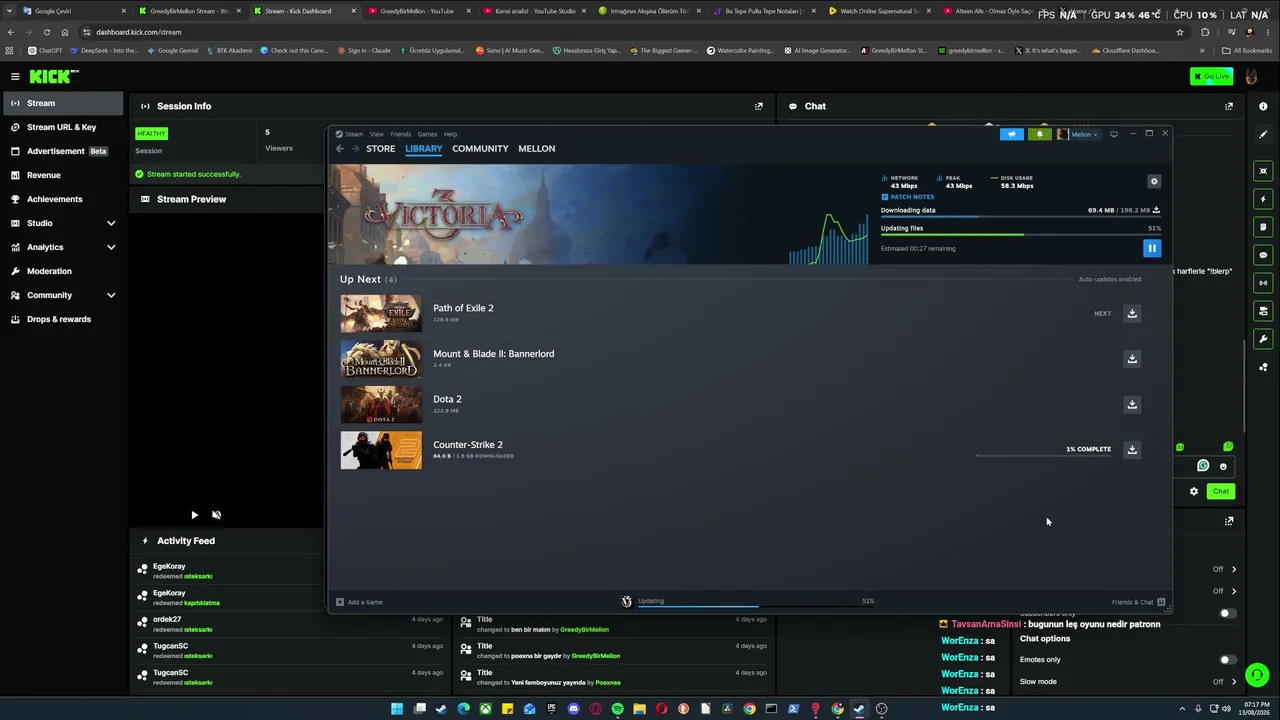Open Steam Games menu
The width and height of the screenshot is (1280, 720).
tap(427, 134)
